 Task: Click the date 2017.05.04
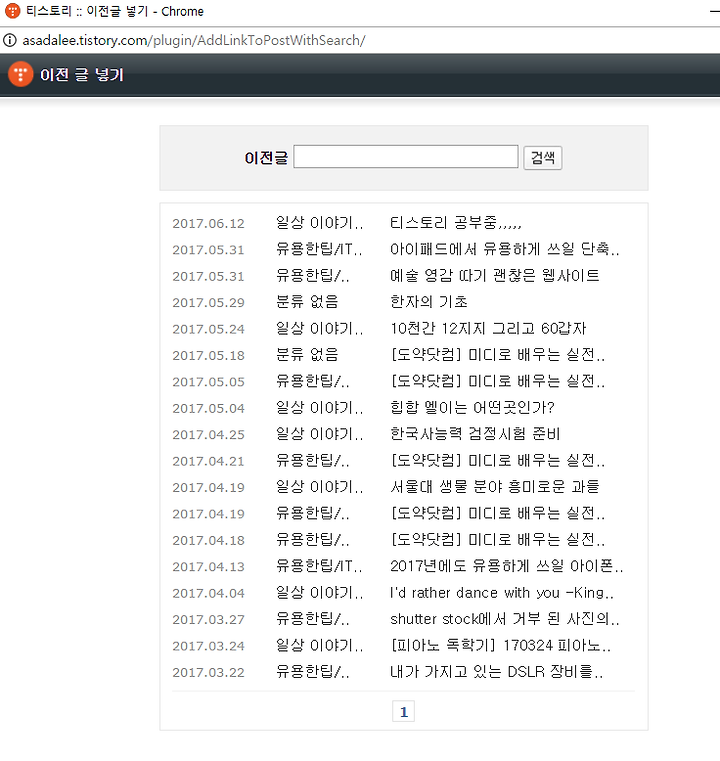[x=208, y=408]
